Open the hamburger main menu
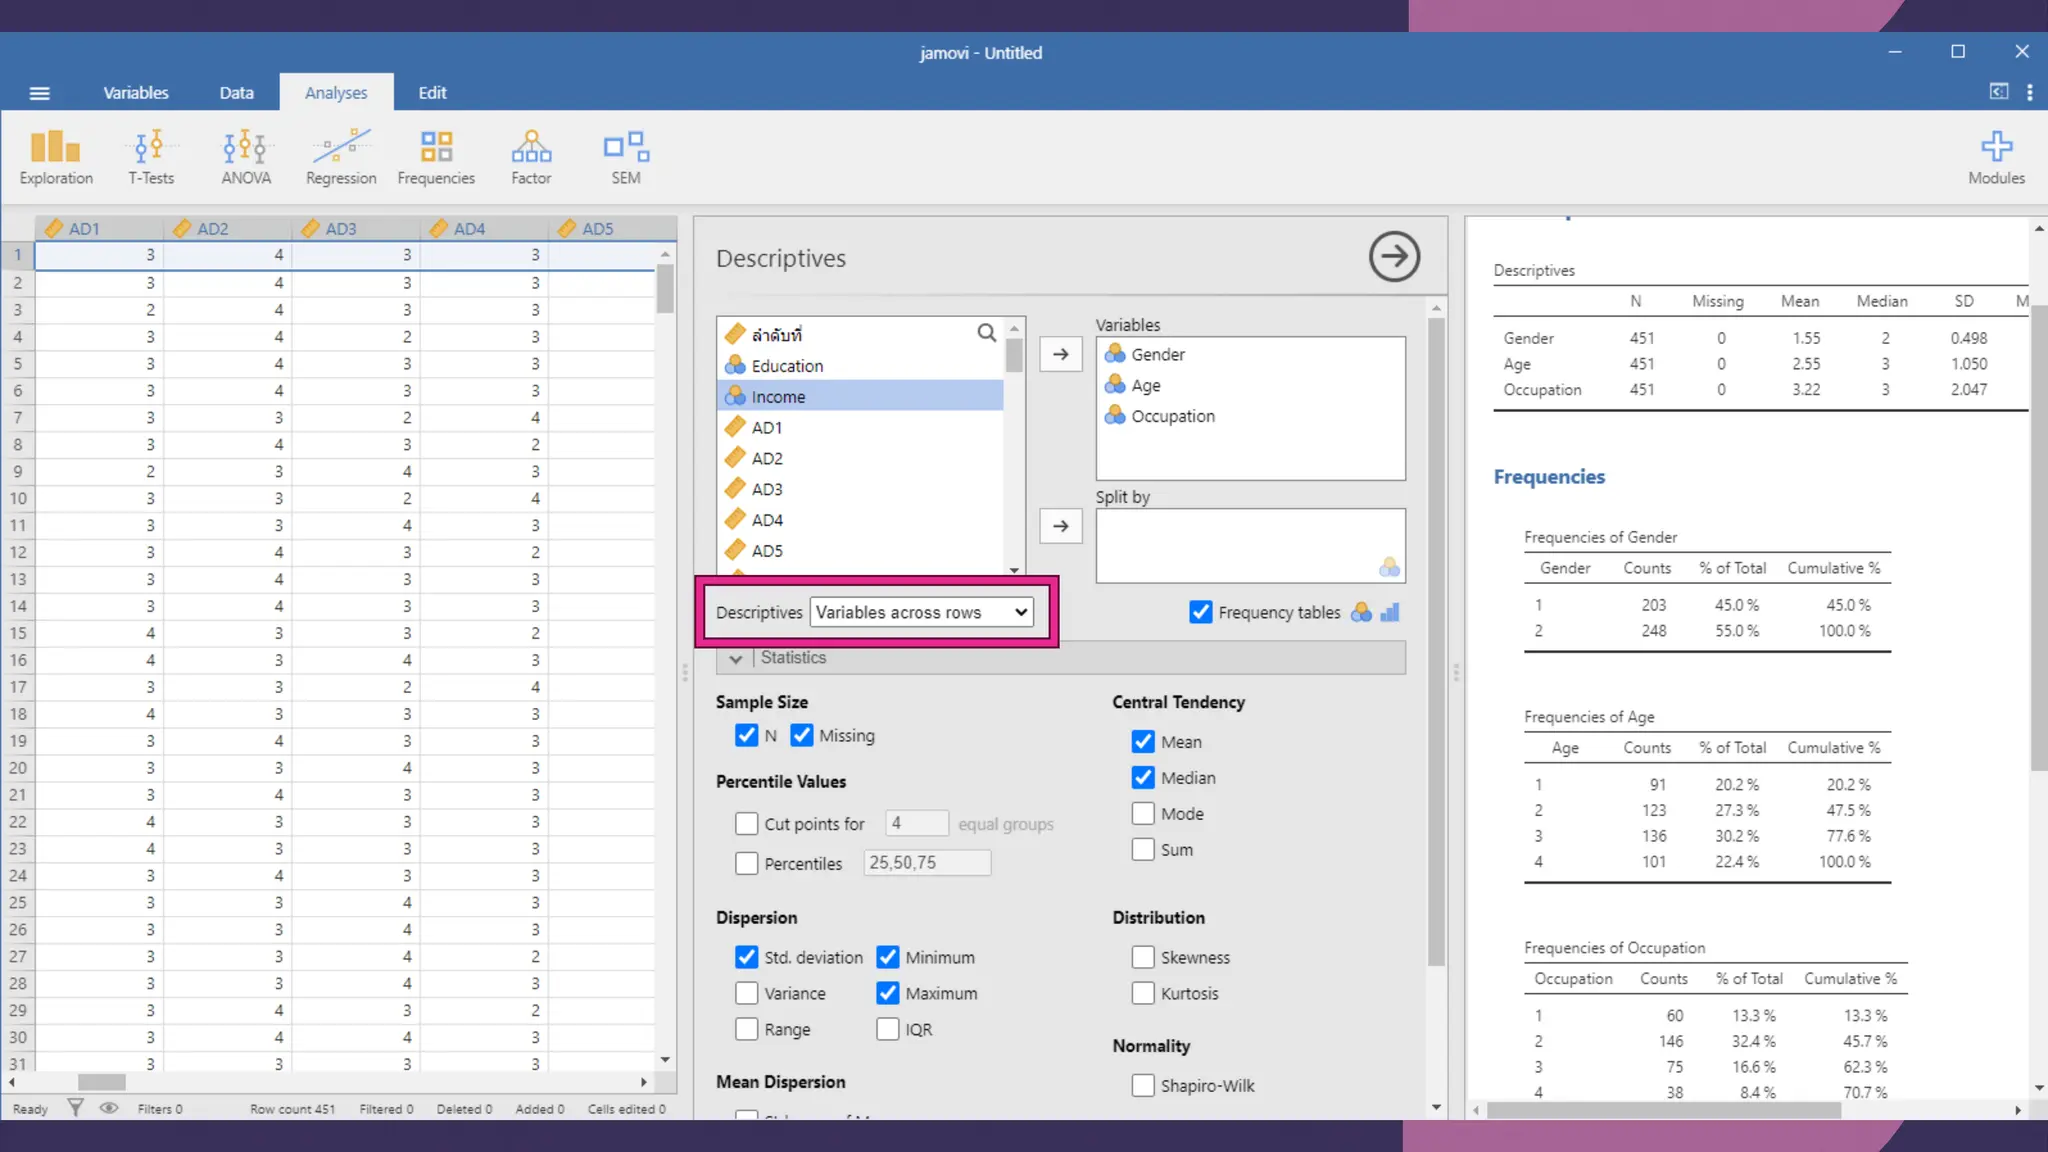This screenshot has width=2048, height=1152. (x=40, y=93)
